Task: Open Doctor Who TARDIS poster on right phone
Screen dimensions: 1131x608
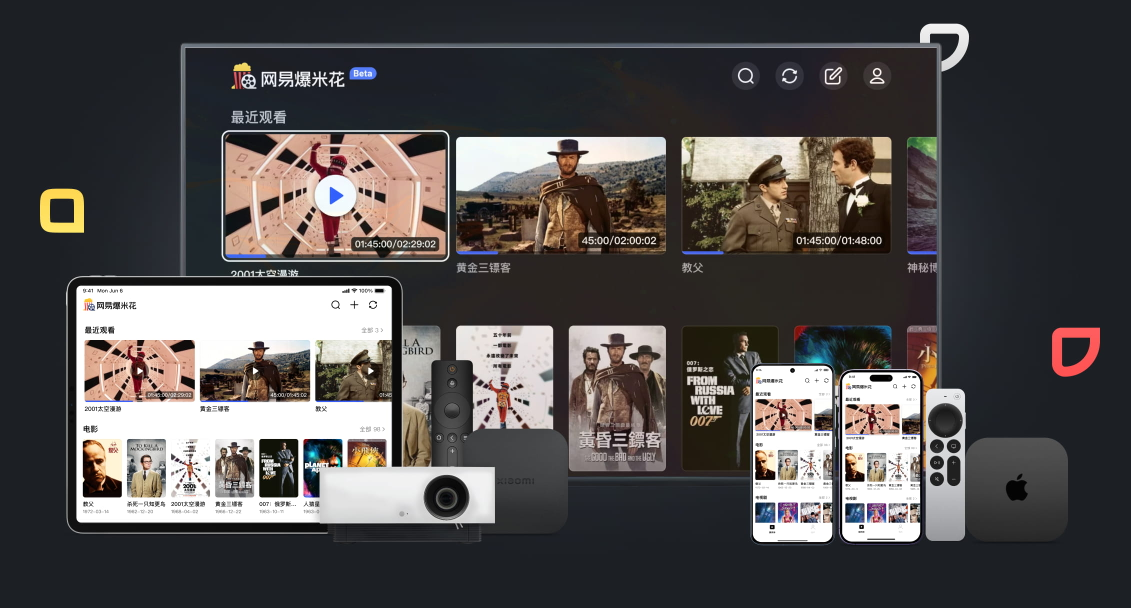Action: (x=855, y=513)
